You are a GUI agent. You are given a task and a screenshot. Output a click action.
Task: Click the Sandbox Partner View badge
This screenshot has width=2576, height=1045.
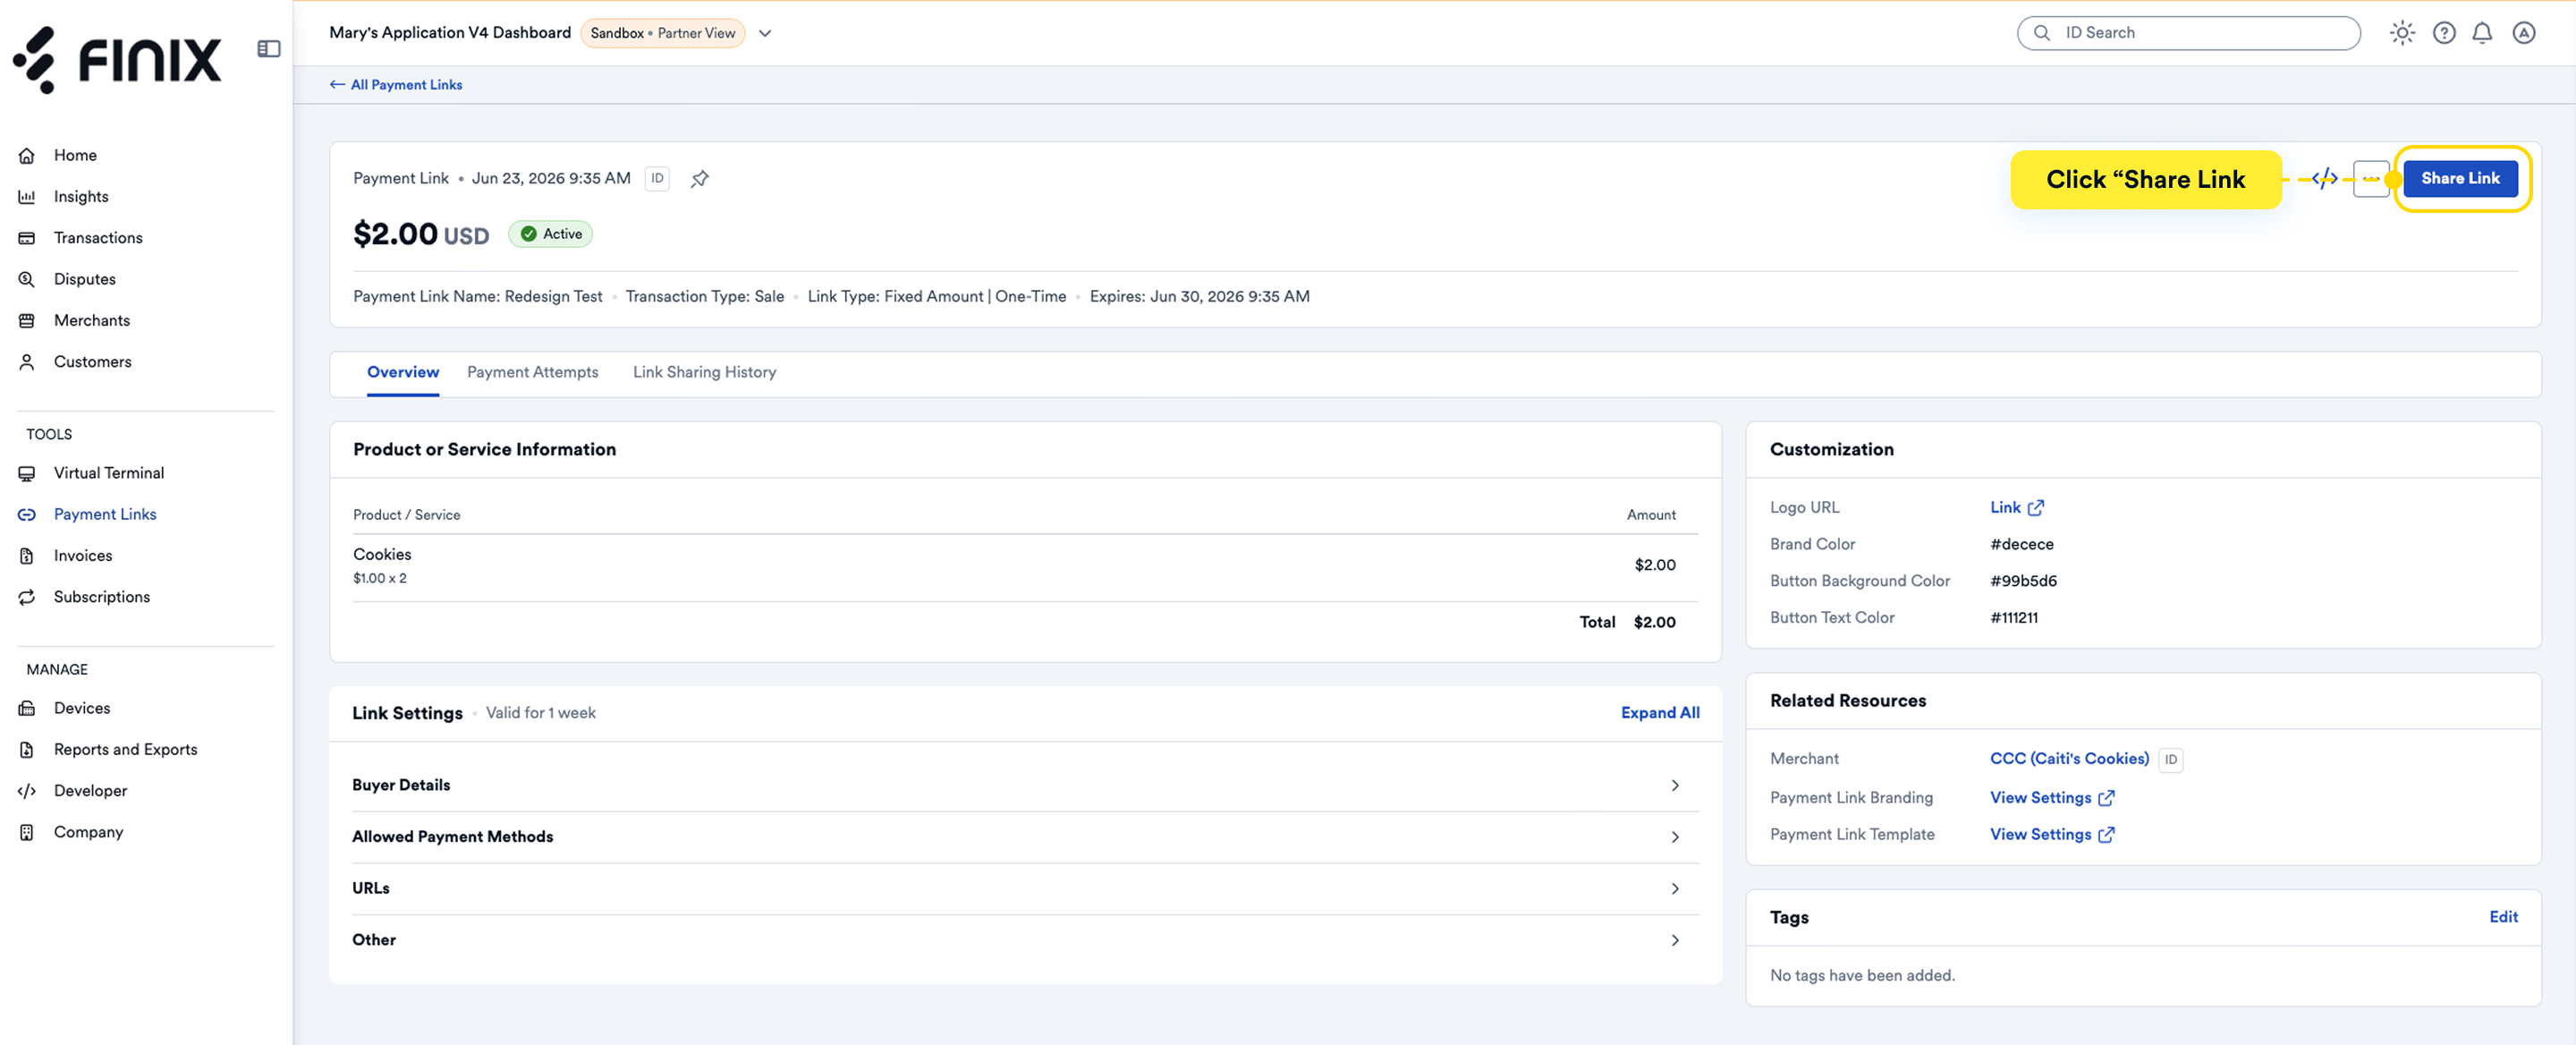coord(662,33)
